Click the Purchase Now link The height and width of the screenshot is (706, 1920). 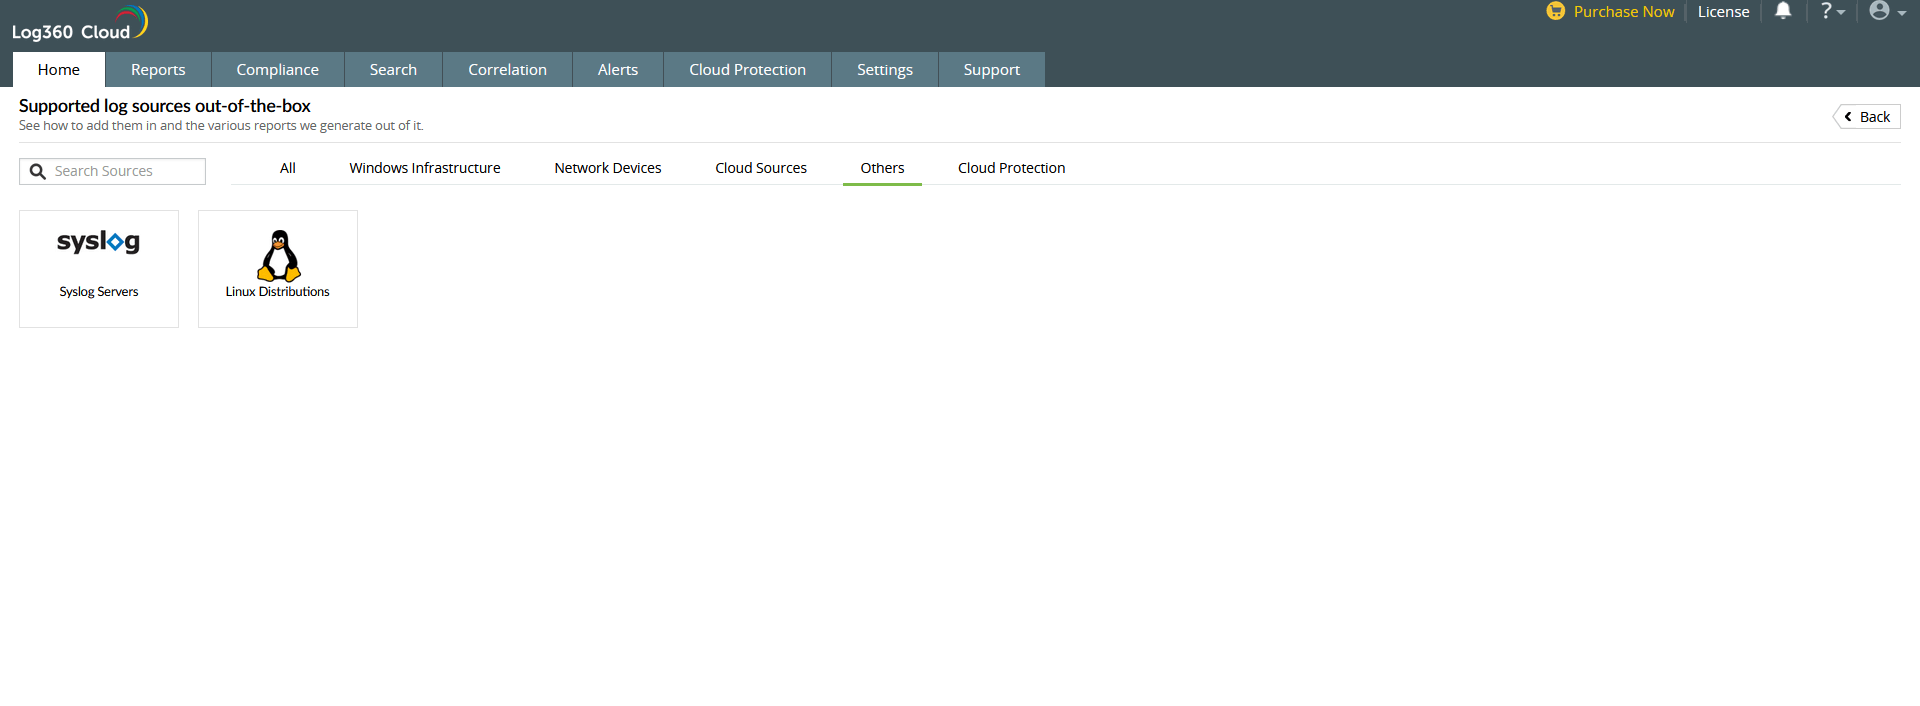click(1623, 12)
